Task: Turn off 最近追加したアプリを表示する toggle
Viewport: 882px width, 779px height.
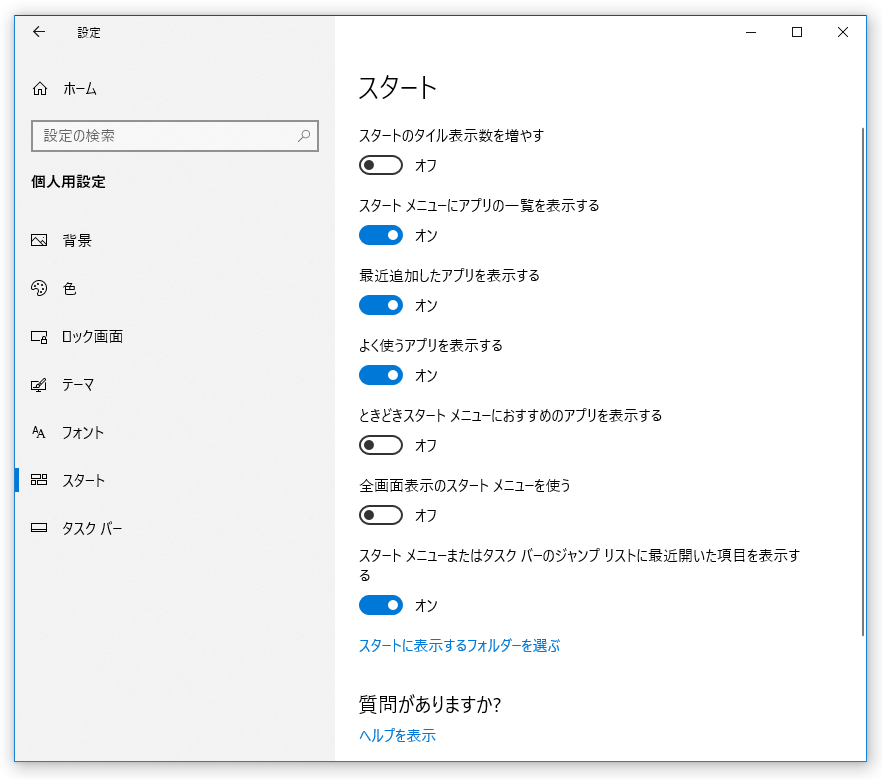Action: coord(381,305)
